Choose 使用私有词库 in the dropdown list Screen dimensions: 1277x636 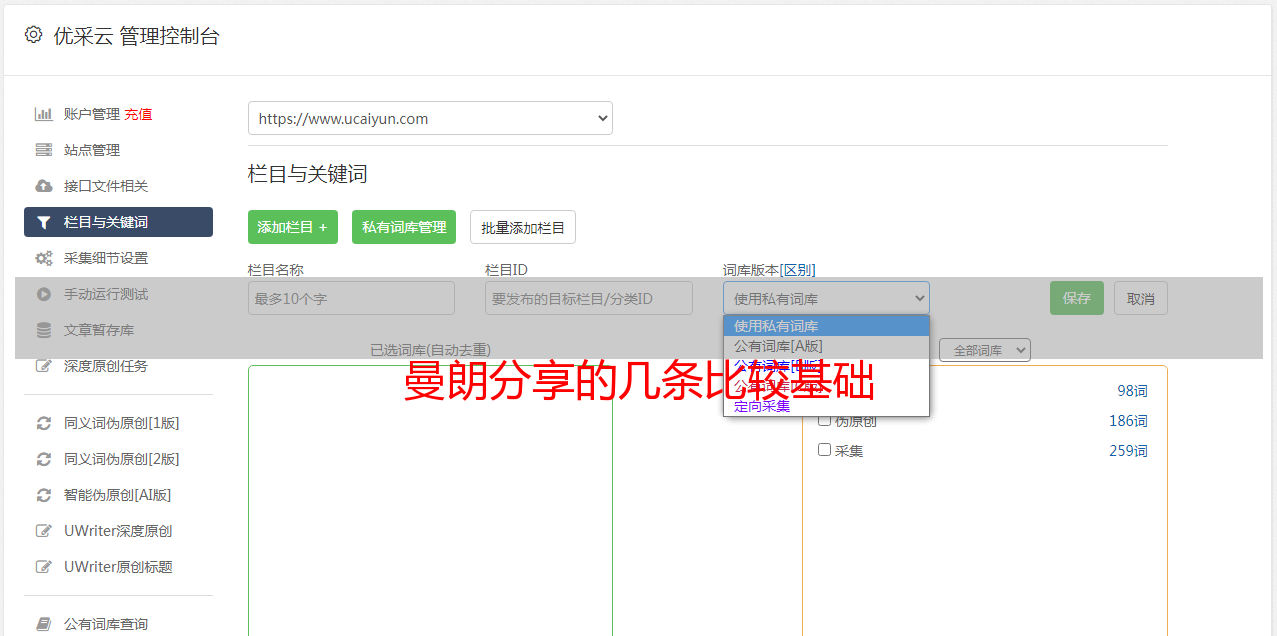tap(826, 326)
